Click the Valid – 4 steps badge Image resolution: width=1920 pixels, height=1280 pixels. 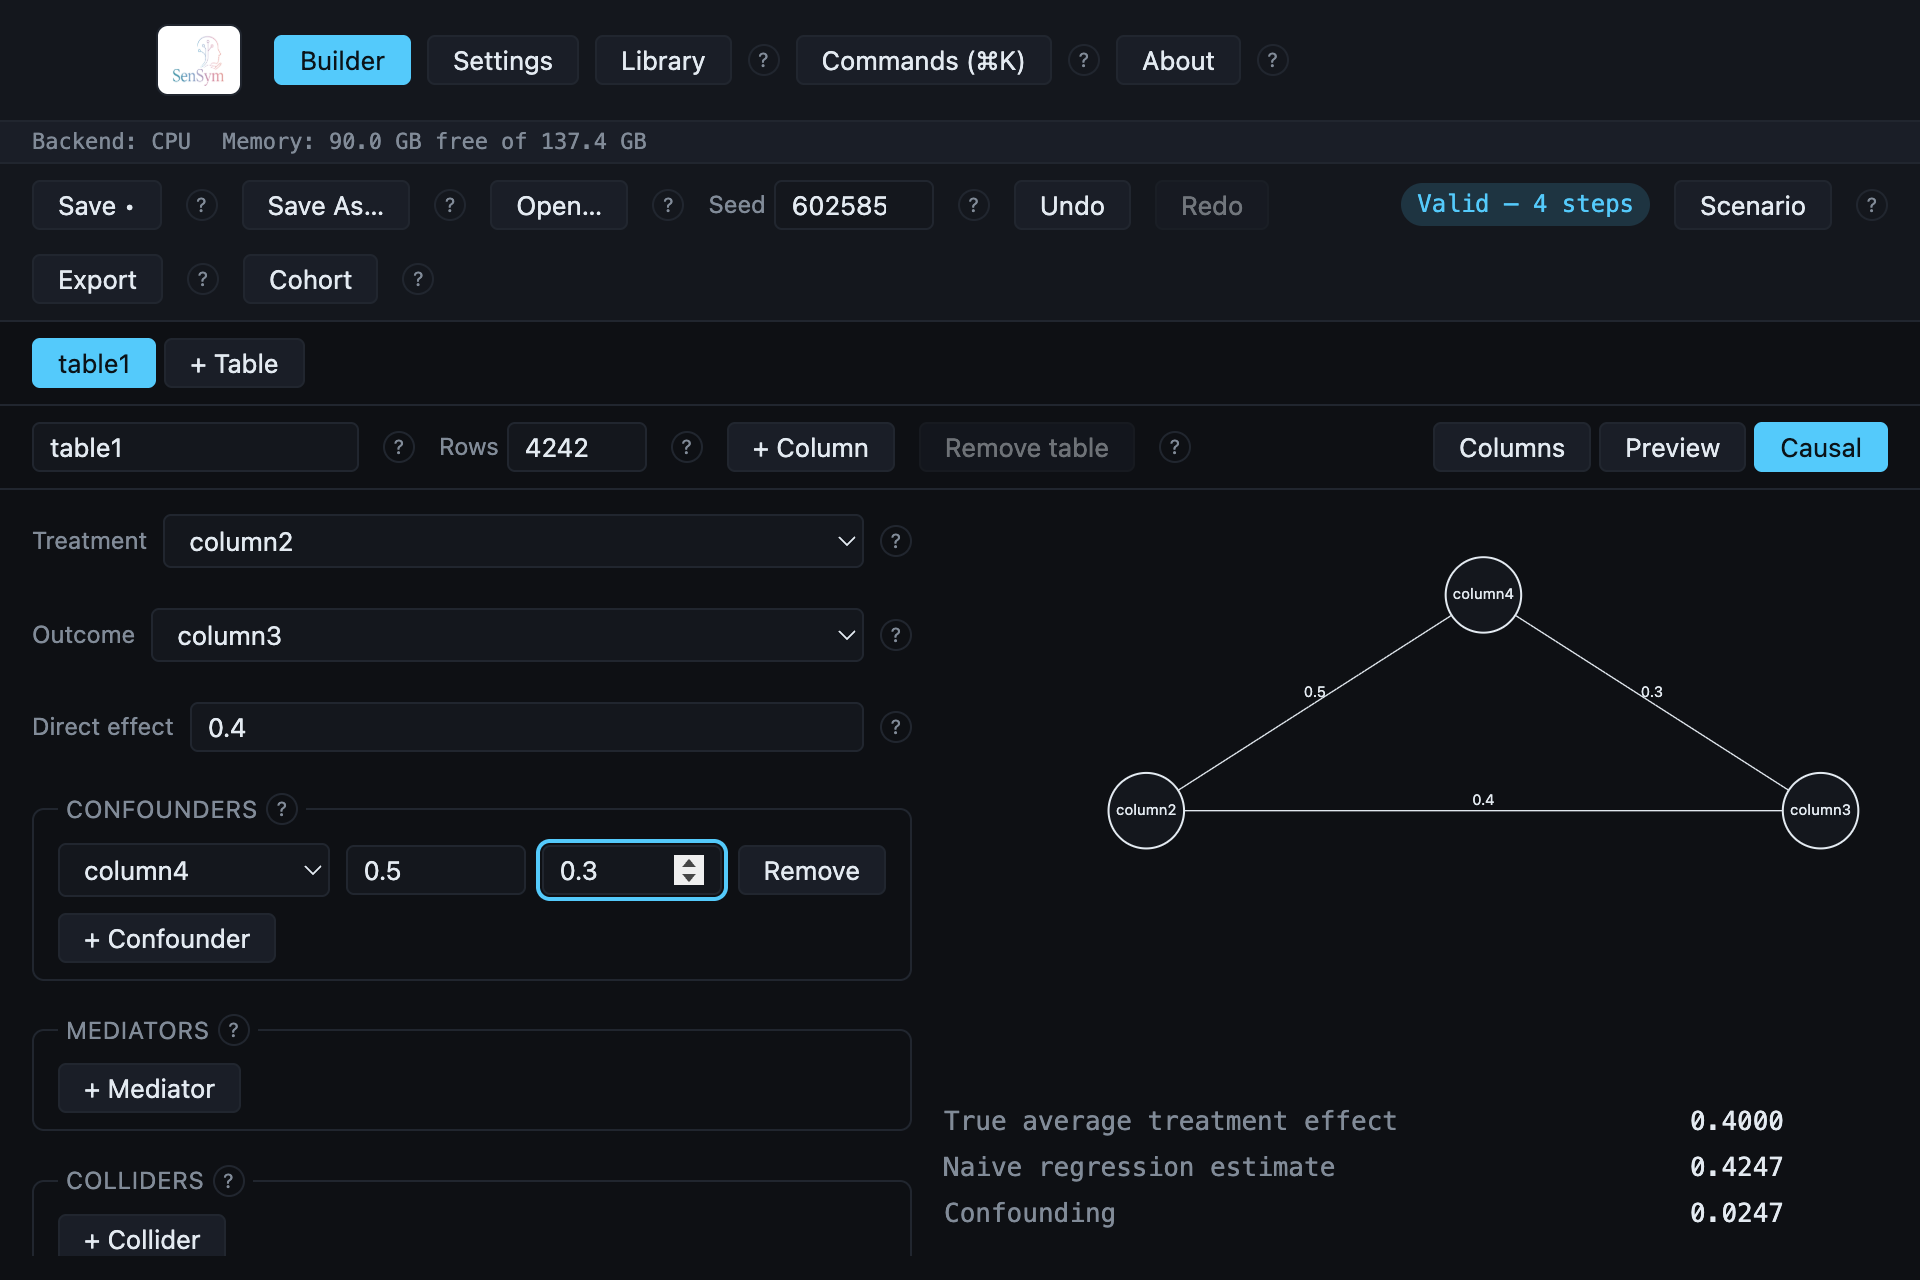pyautogui.click(x=1525, y=204)
